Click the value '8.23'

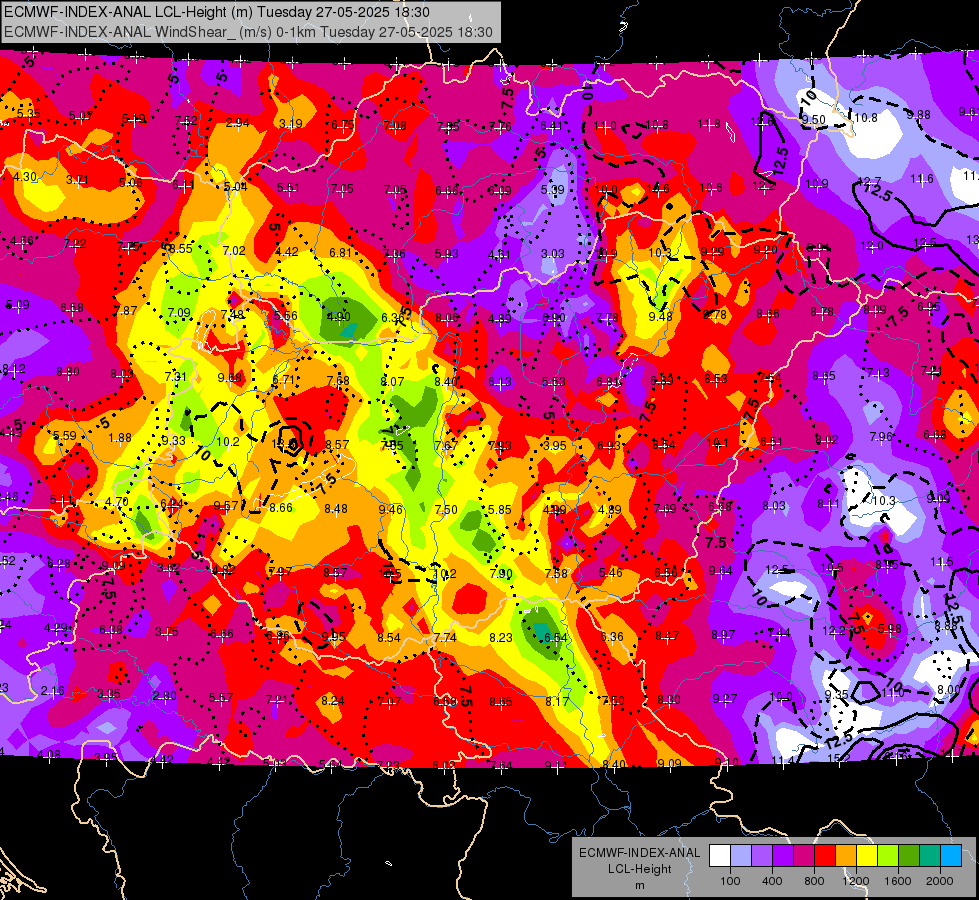501,638
